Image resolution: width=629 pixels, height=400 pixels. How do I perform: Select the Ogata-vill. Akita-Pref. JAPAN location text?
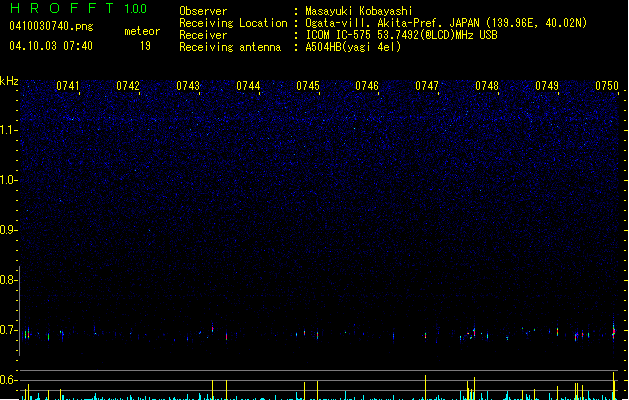(446, 23)
